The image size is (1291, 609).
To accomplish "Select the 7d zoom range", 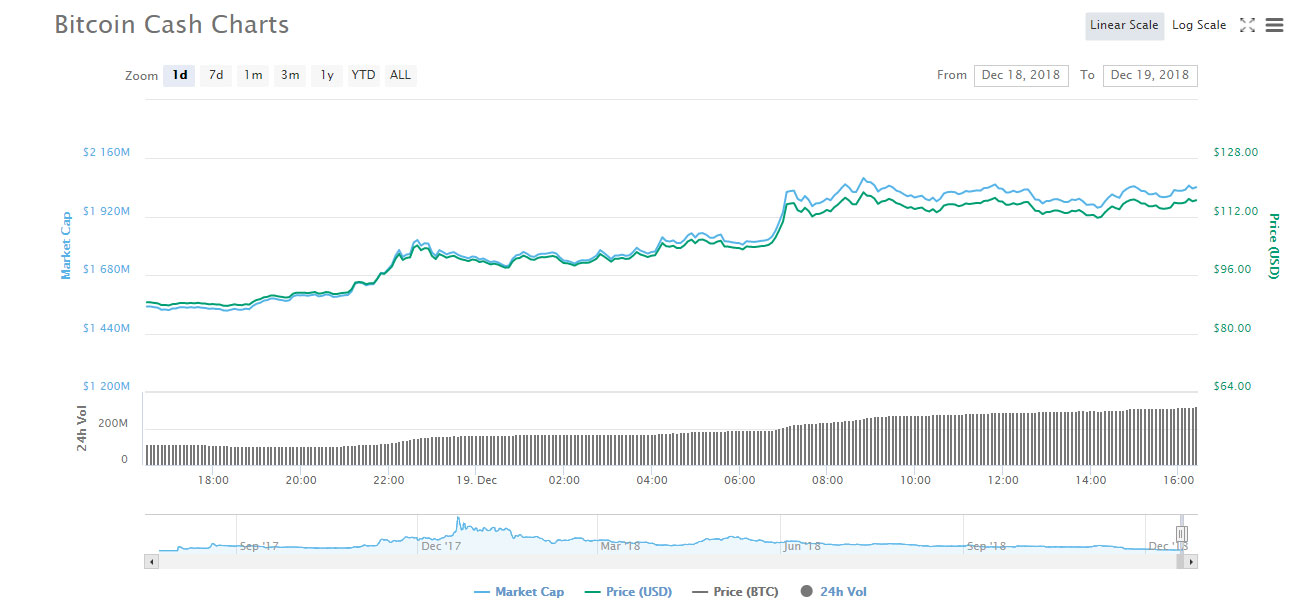I will click(216, 75).
